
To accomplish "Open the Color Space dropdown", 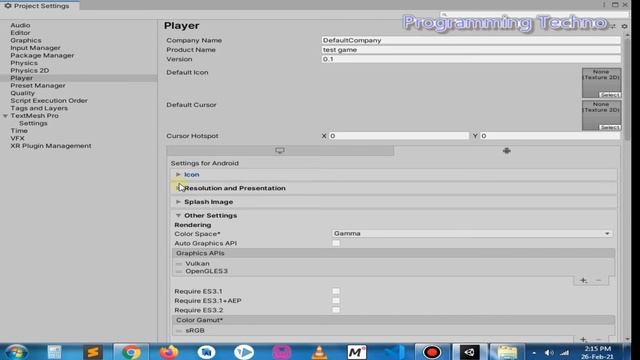I will pos(472,233).
